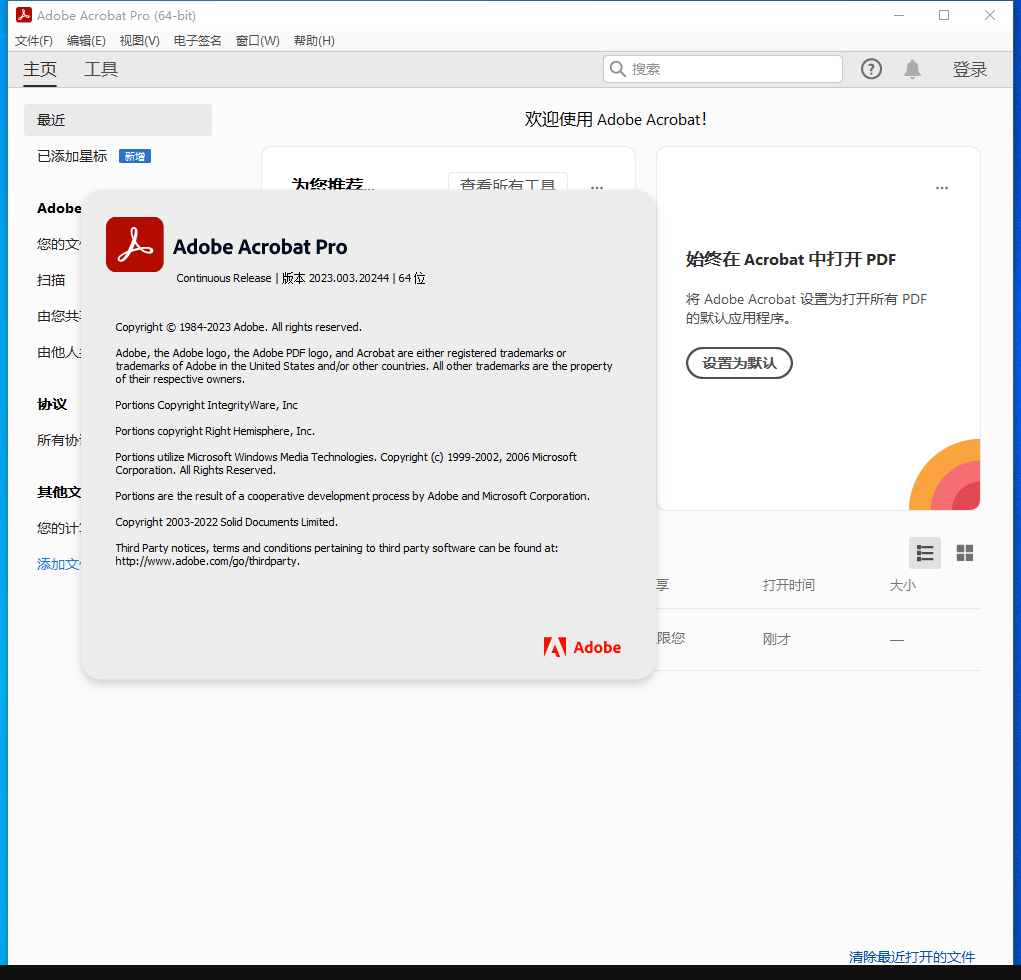Switch recent files to grid view

point(964,552)
